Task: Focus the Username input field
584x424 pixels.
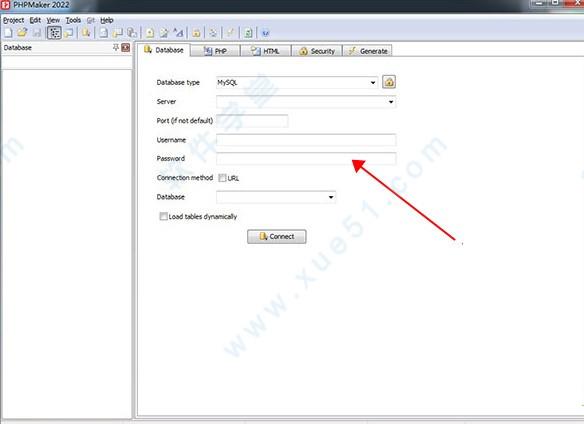Action: [306, 140]
